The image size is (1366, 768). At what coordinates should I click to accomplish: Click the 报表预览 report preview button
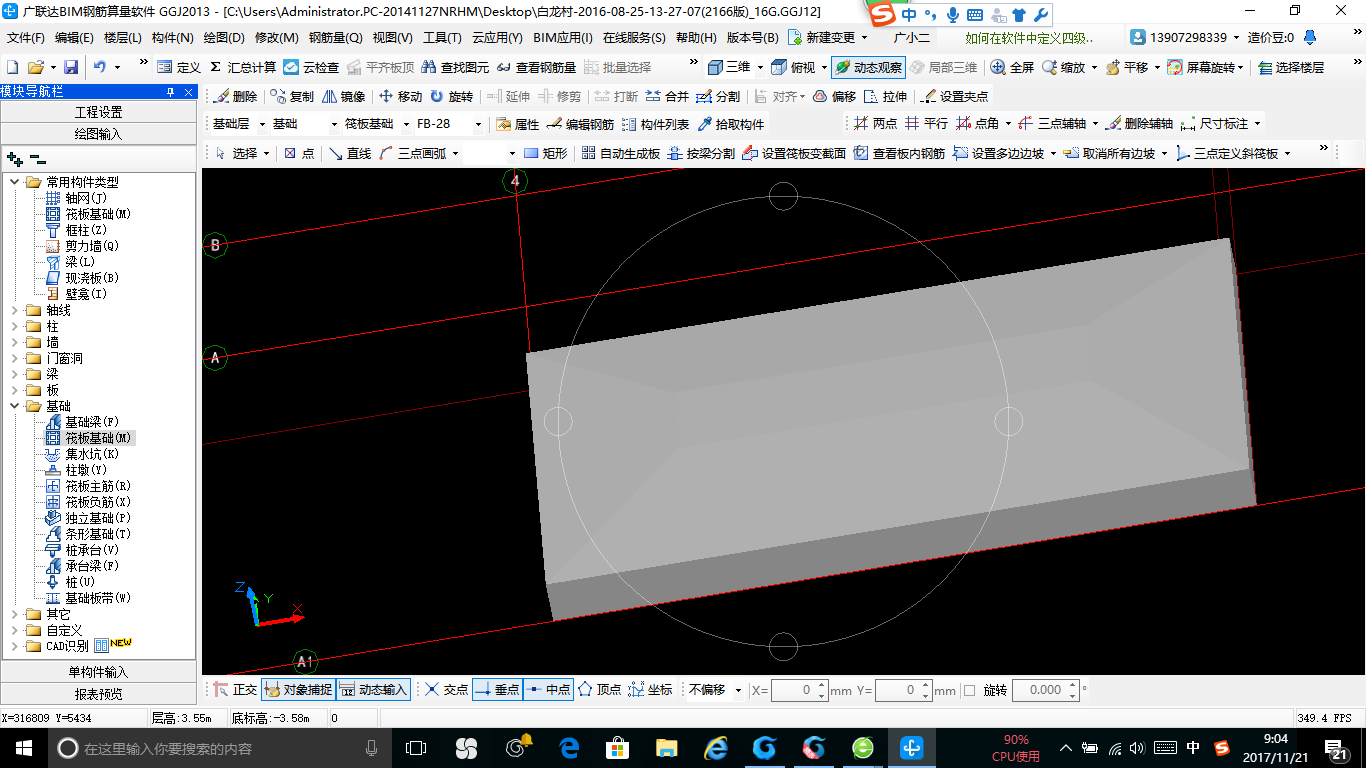(98, 694)
